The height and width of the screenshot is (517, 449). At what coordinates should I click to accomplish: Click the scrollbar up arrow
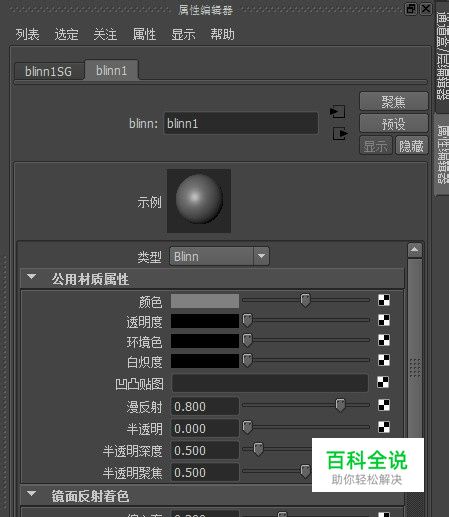click(415, 250)
